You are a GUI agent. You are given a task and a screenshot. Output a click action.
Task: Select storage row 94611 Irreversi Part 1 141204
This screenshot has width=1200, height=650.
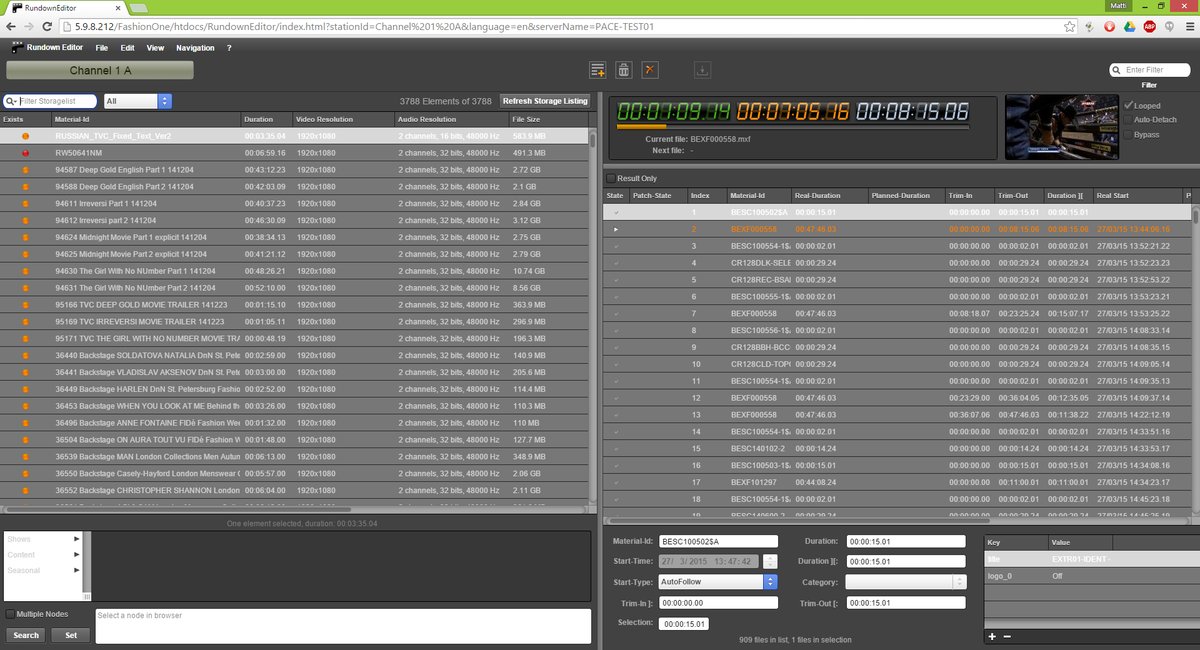(295, 203)
